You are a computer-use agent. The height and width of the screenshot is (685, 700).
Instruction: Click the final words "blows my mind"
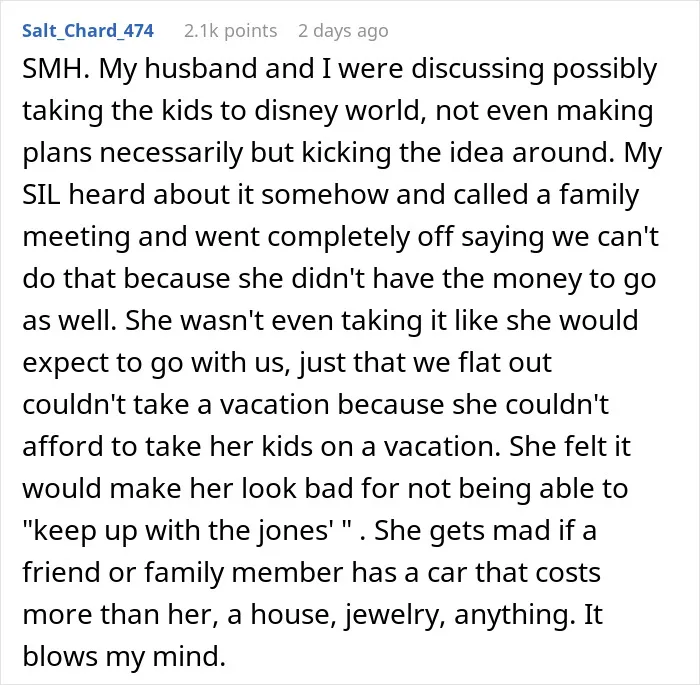pos(124,656)
